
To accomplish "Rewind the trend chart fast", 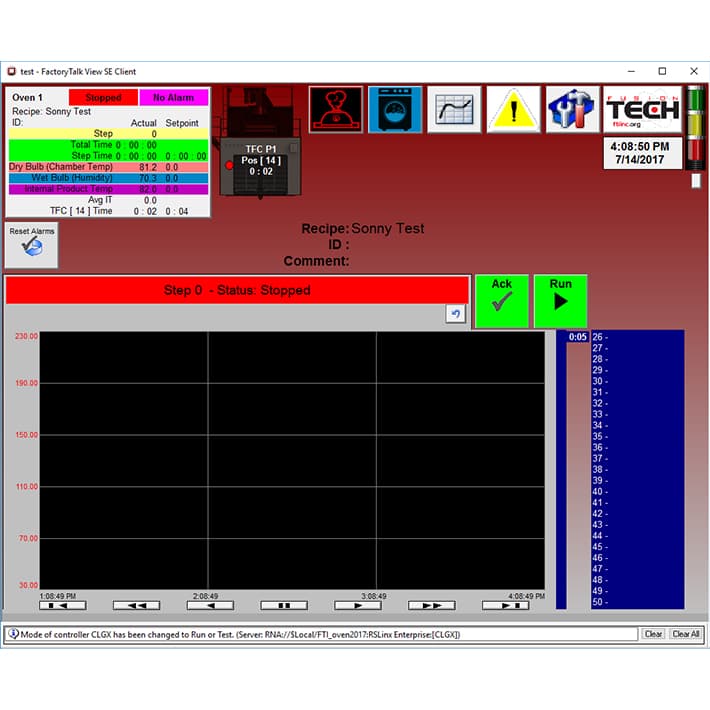I will [x=137, y=605].
